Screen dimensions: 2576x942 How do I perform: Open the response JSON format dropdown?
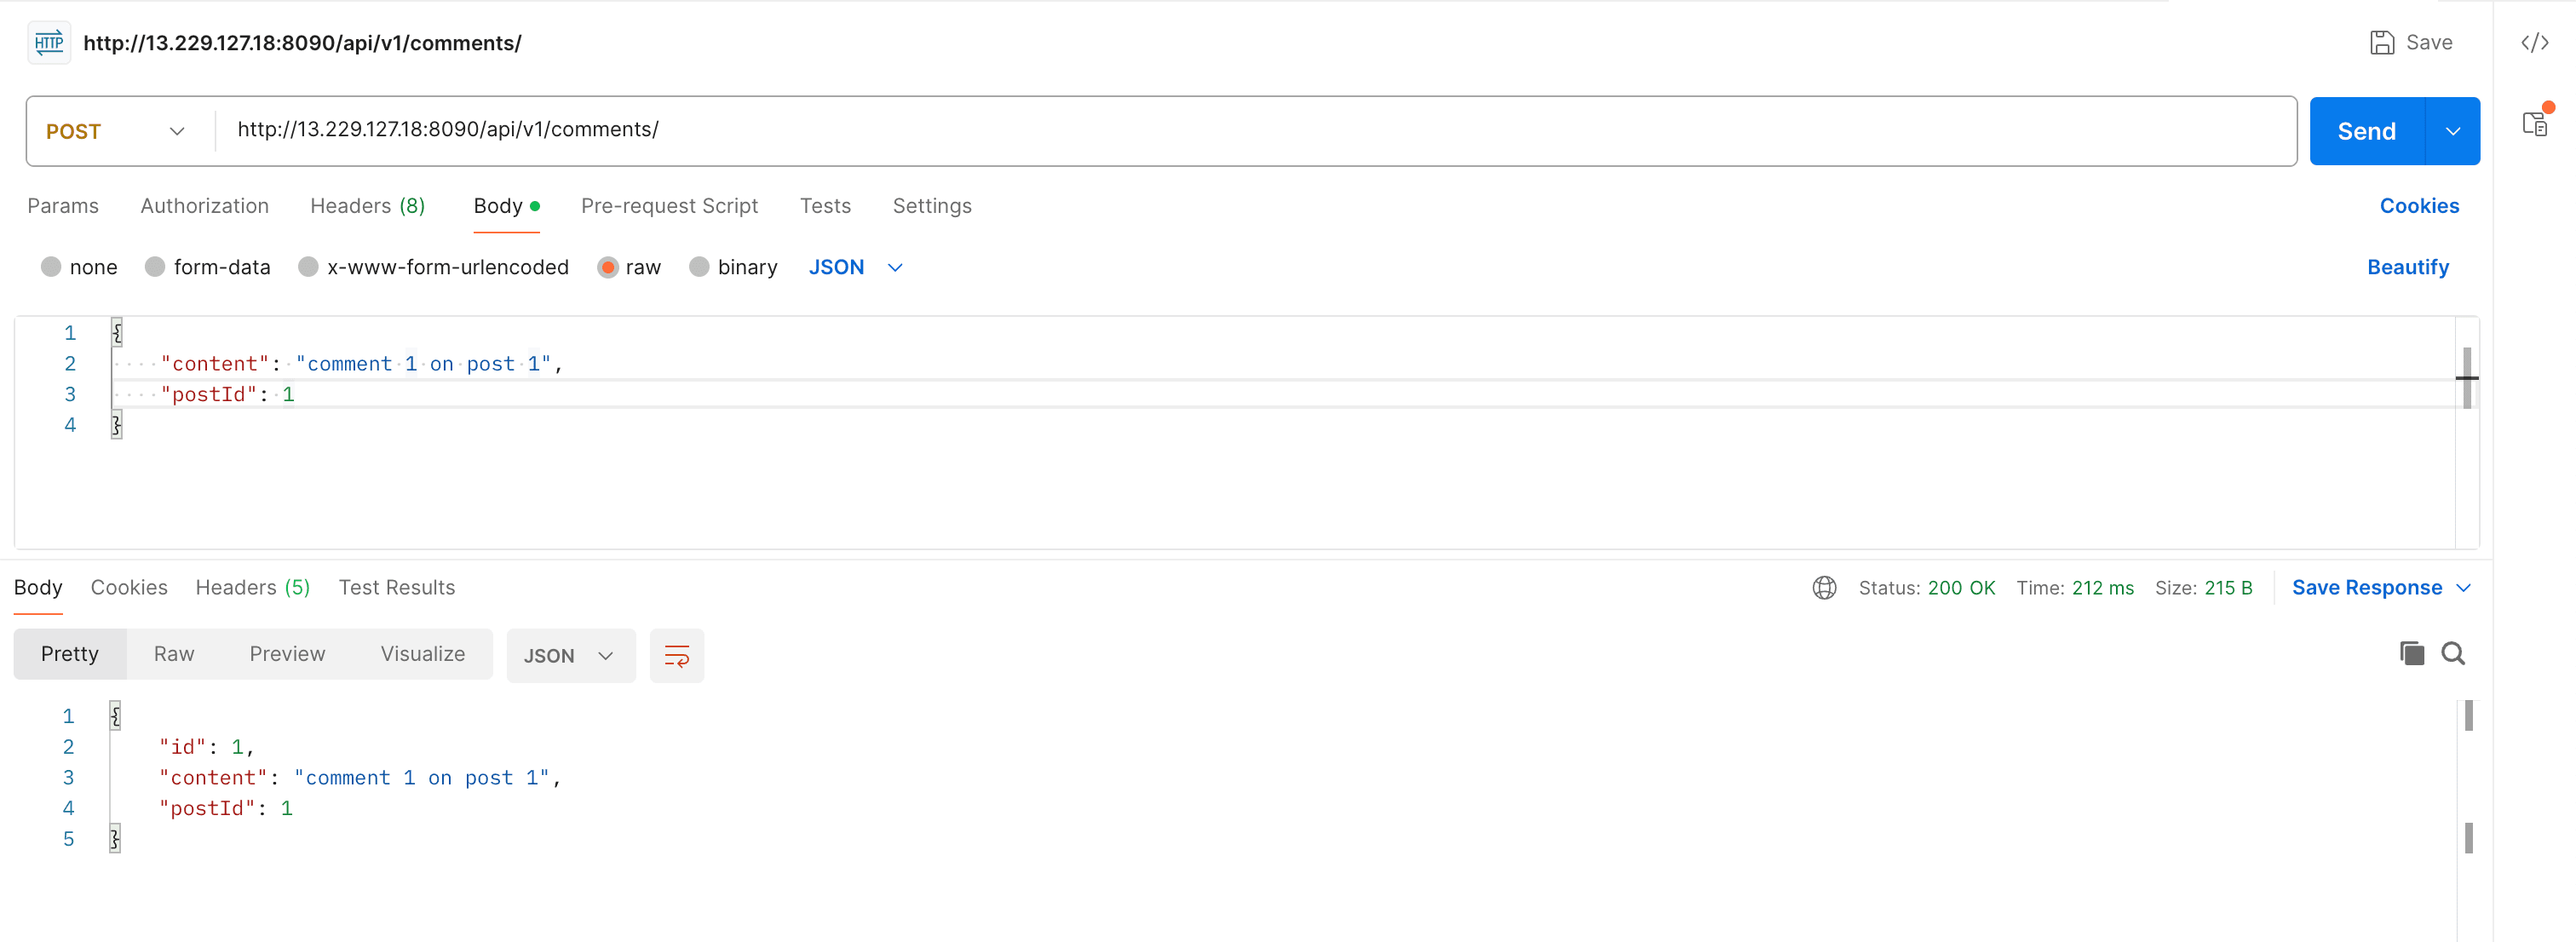tap(570, 656)
